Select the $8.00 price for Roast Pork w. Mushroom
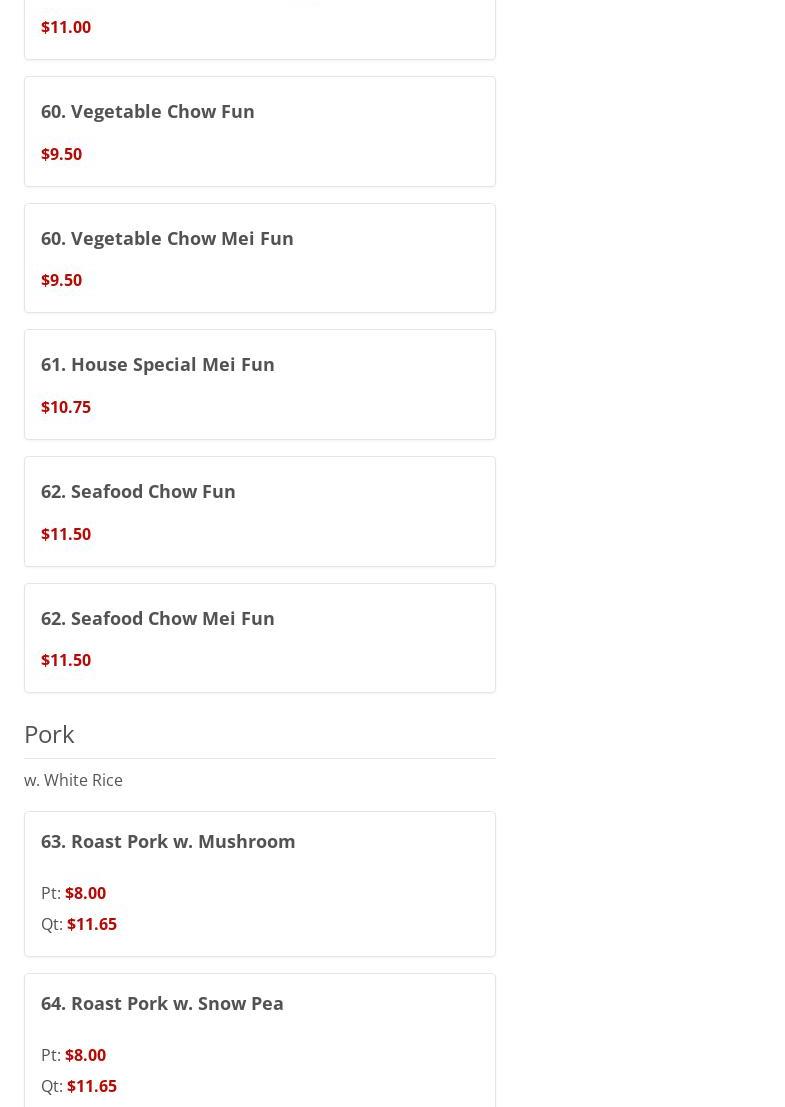The width and height of the screenshot is (785, 1107). [x=85, y=893]
